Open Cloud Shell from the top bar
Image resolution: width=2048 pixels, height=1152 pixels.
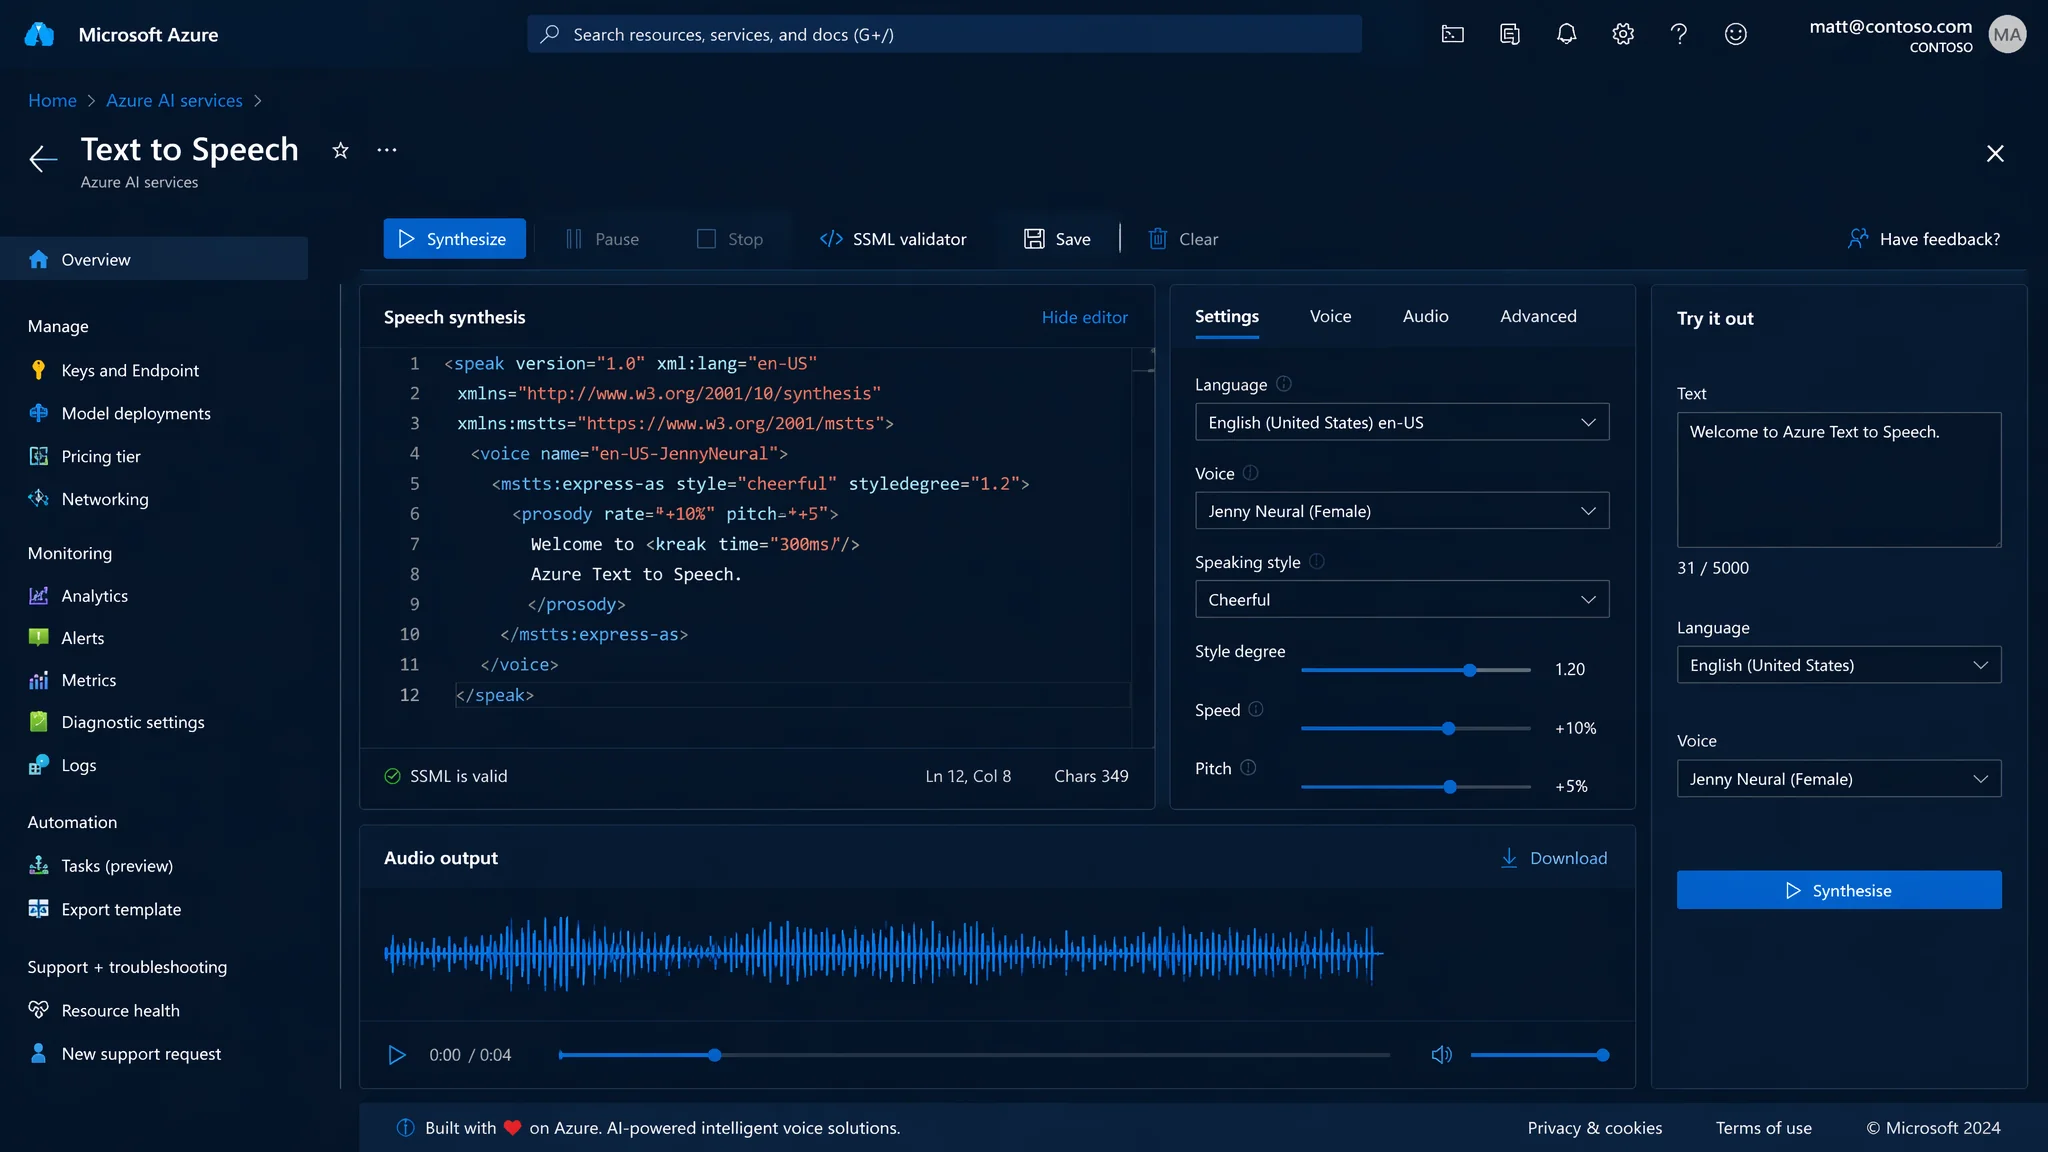pyautogui.click(x=1453, y=35)
